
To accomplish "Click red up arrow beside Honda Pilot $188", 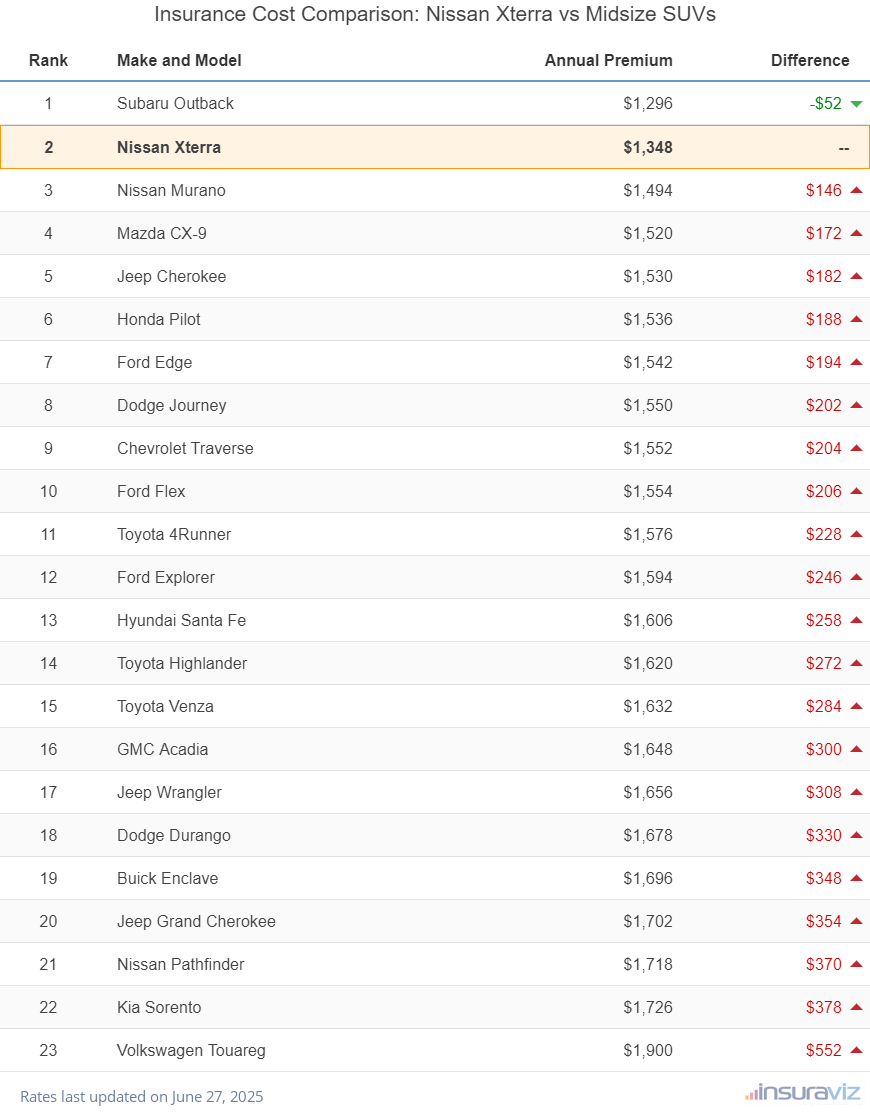I will [856, 319].
